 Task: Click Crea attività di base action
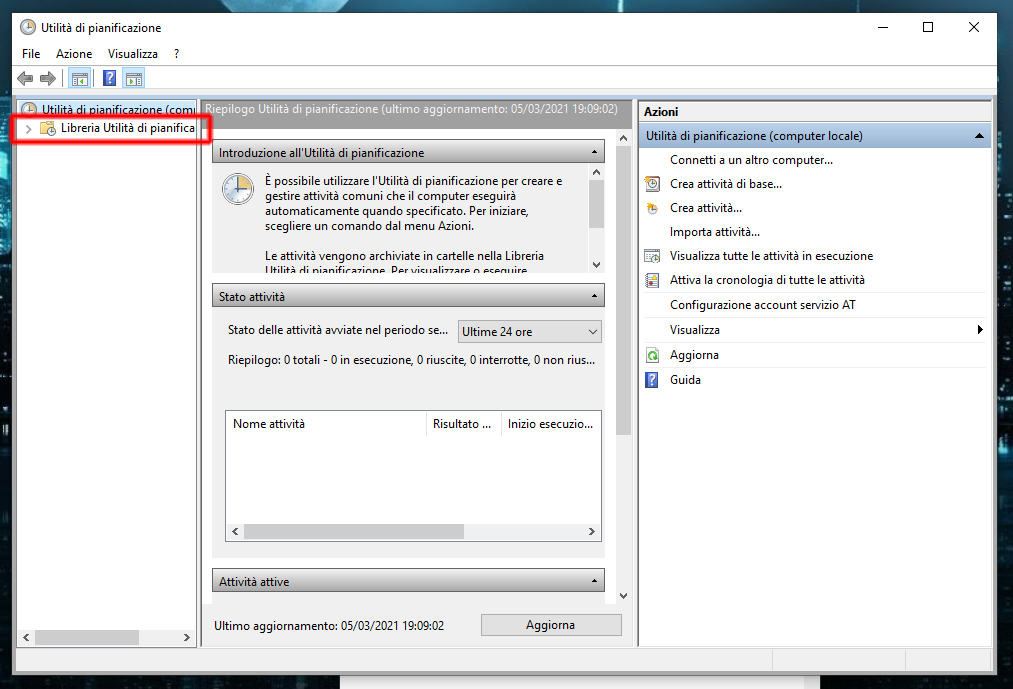(x=725, y=184)
